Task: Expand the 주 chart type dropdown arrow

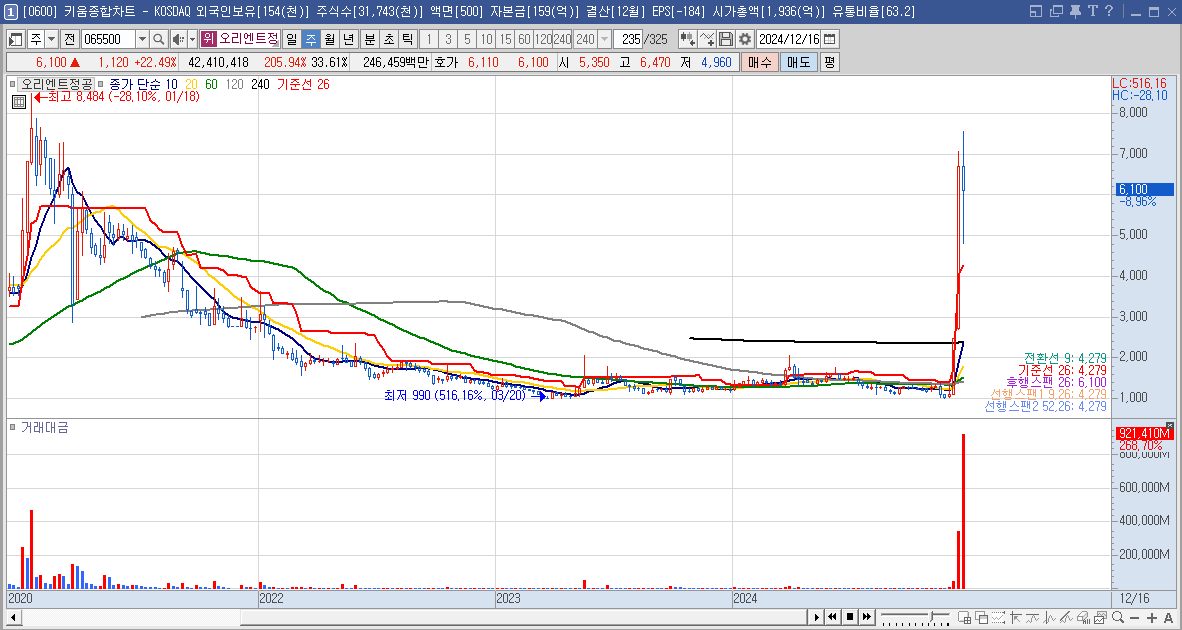Action: (51, 39)
